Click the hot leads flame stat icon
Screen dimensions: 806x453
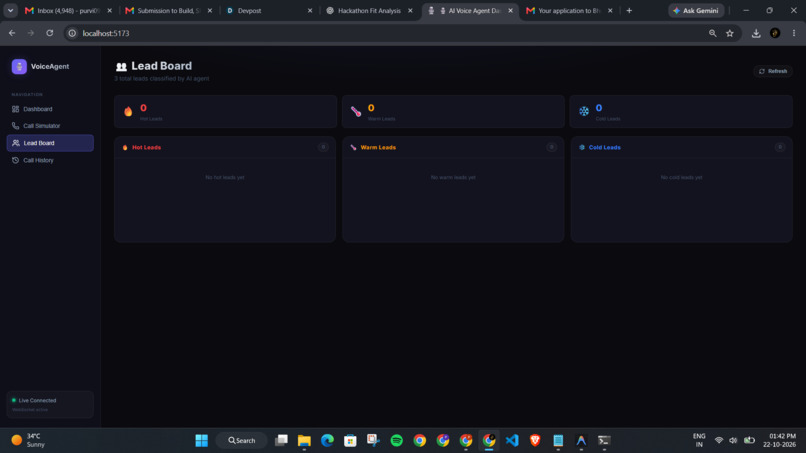[x=128, y=111]
